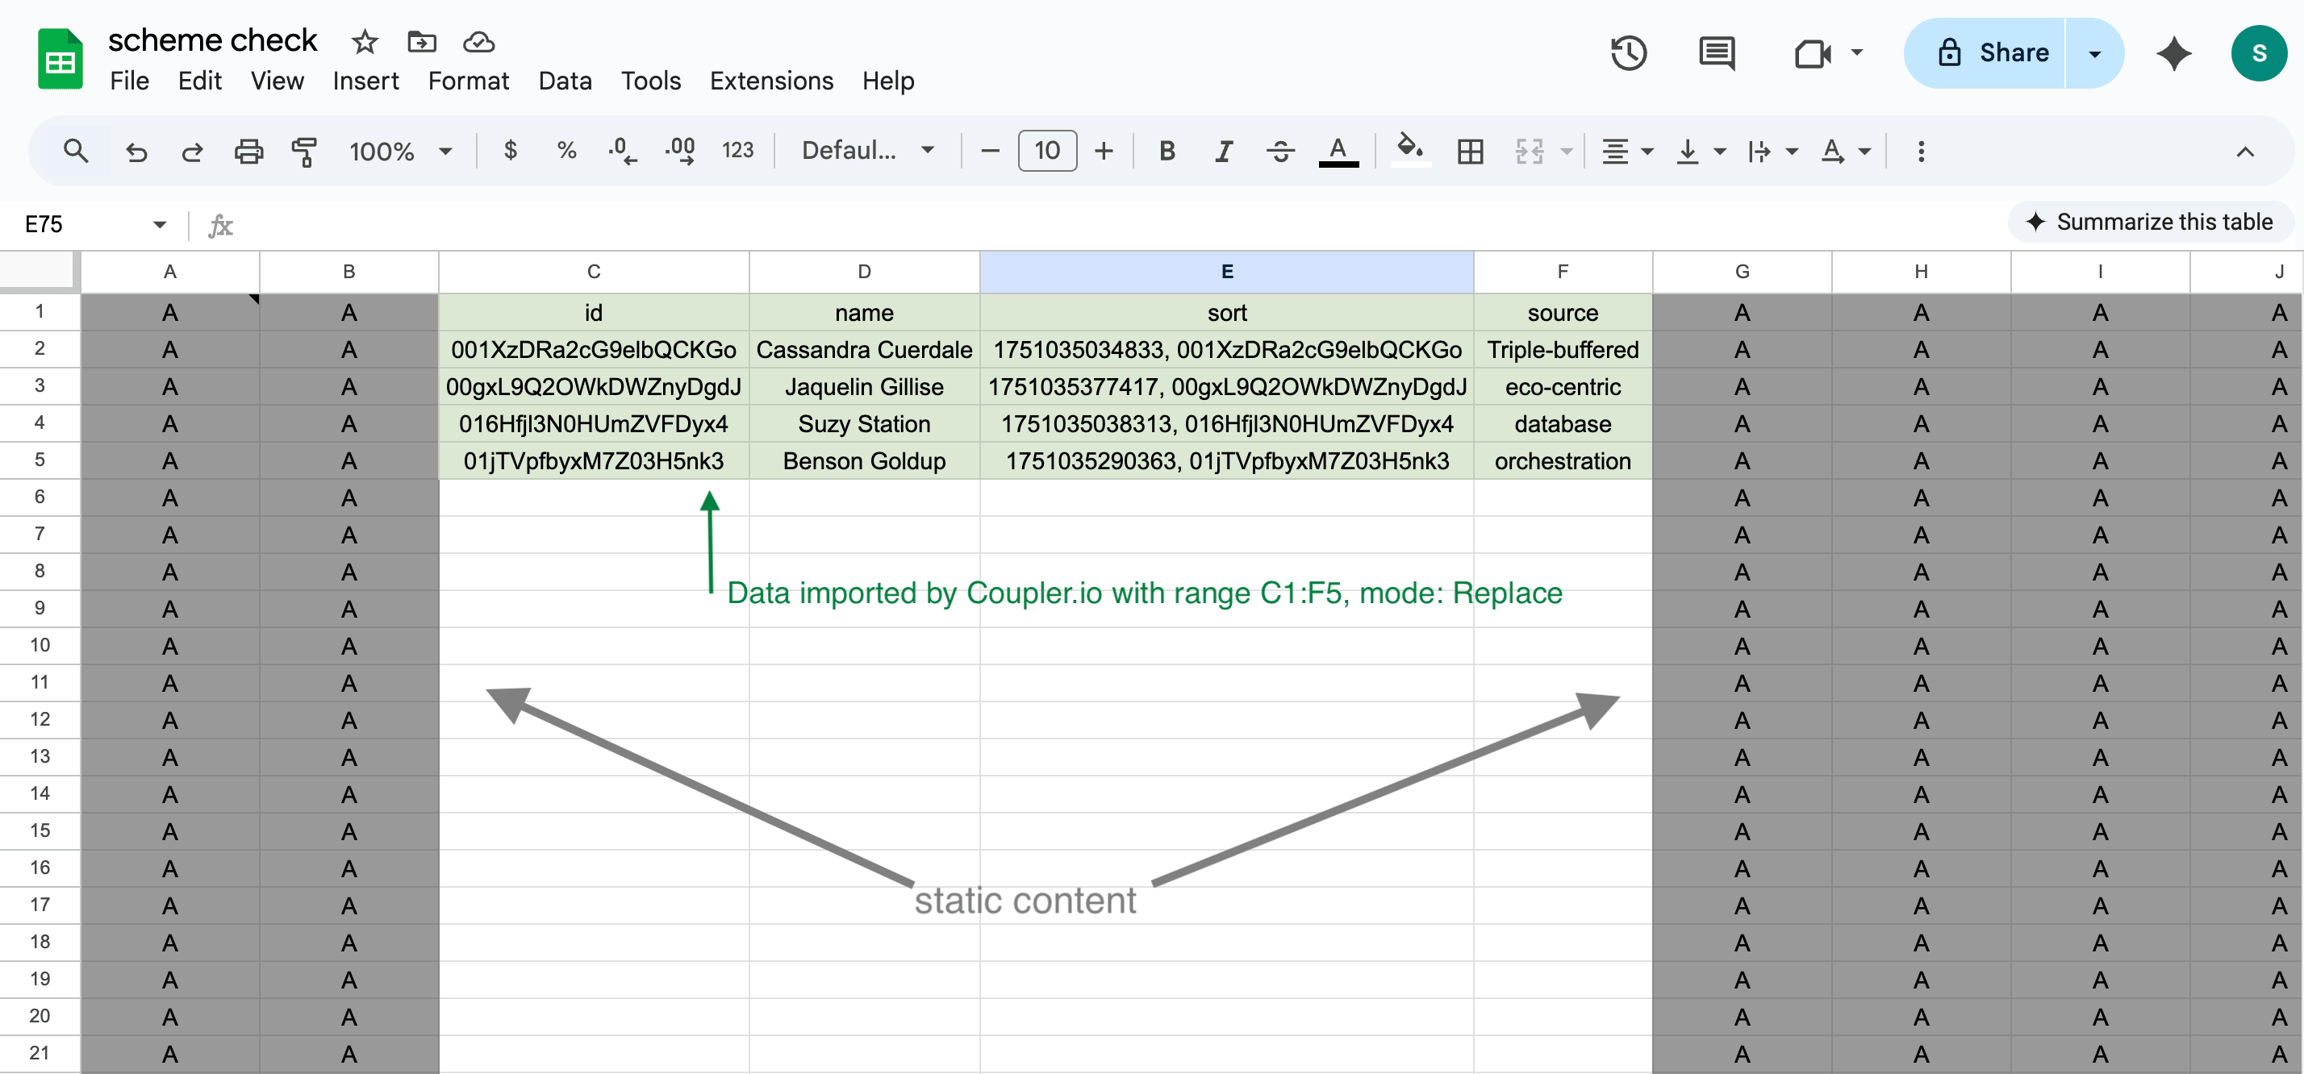Open more toolbar options three dots

click(1921, 151)
